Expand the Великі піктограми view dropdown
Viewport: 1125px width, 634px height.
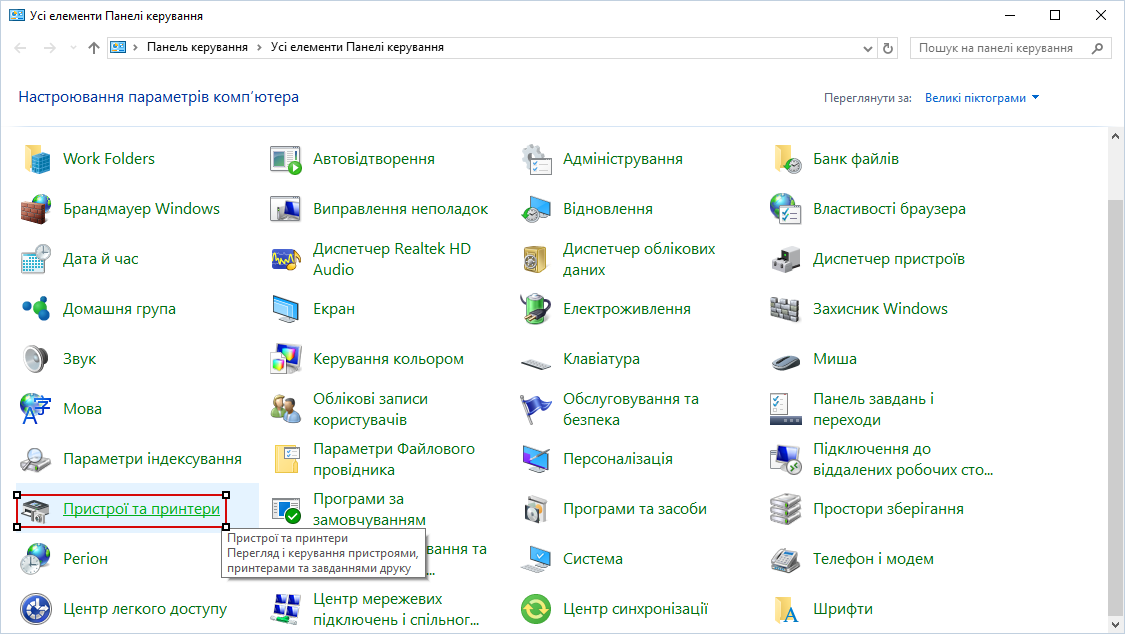pos(981,98)
